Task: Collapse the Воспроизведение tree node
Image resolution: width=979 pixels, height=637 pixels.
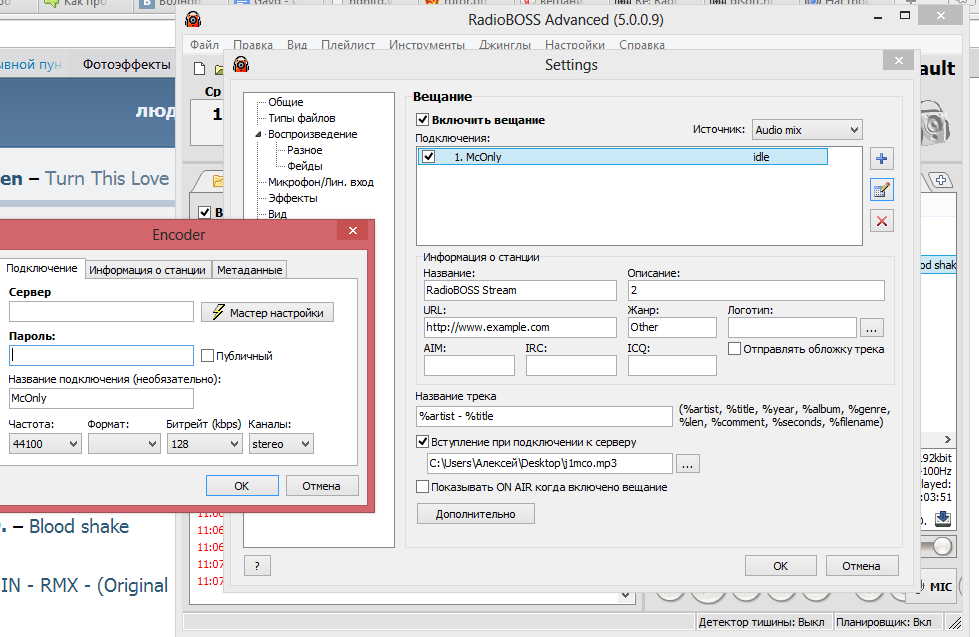Action: 258,134
